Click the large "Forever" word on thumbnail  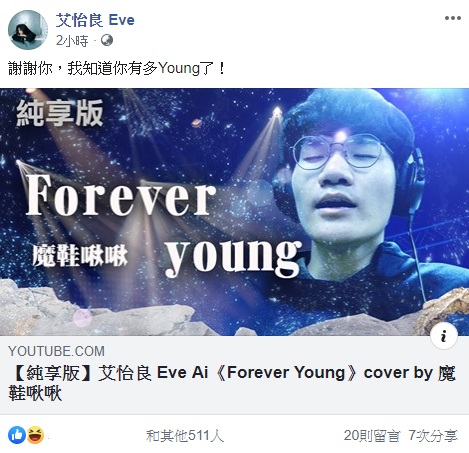121,196
